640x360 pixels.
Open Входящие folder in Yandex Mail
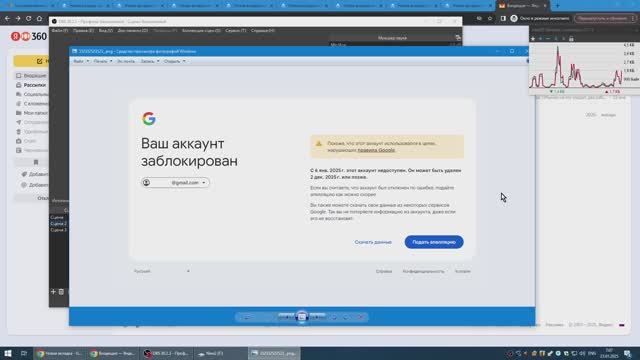[31, 76]
